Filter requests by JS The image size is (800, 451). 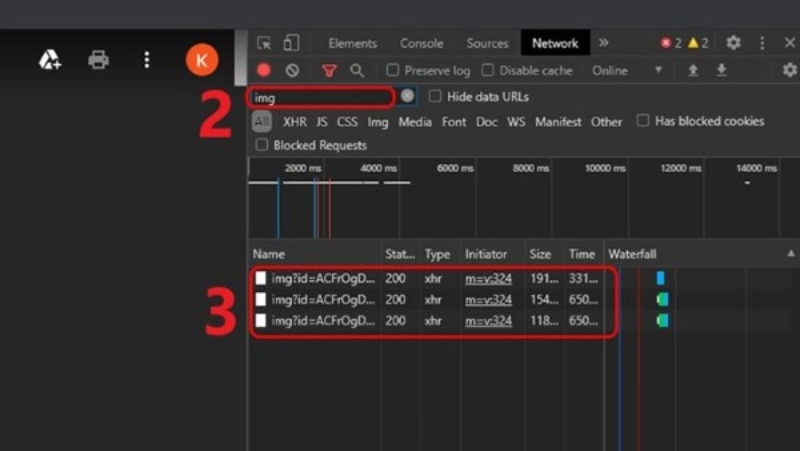coord(321,122)
